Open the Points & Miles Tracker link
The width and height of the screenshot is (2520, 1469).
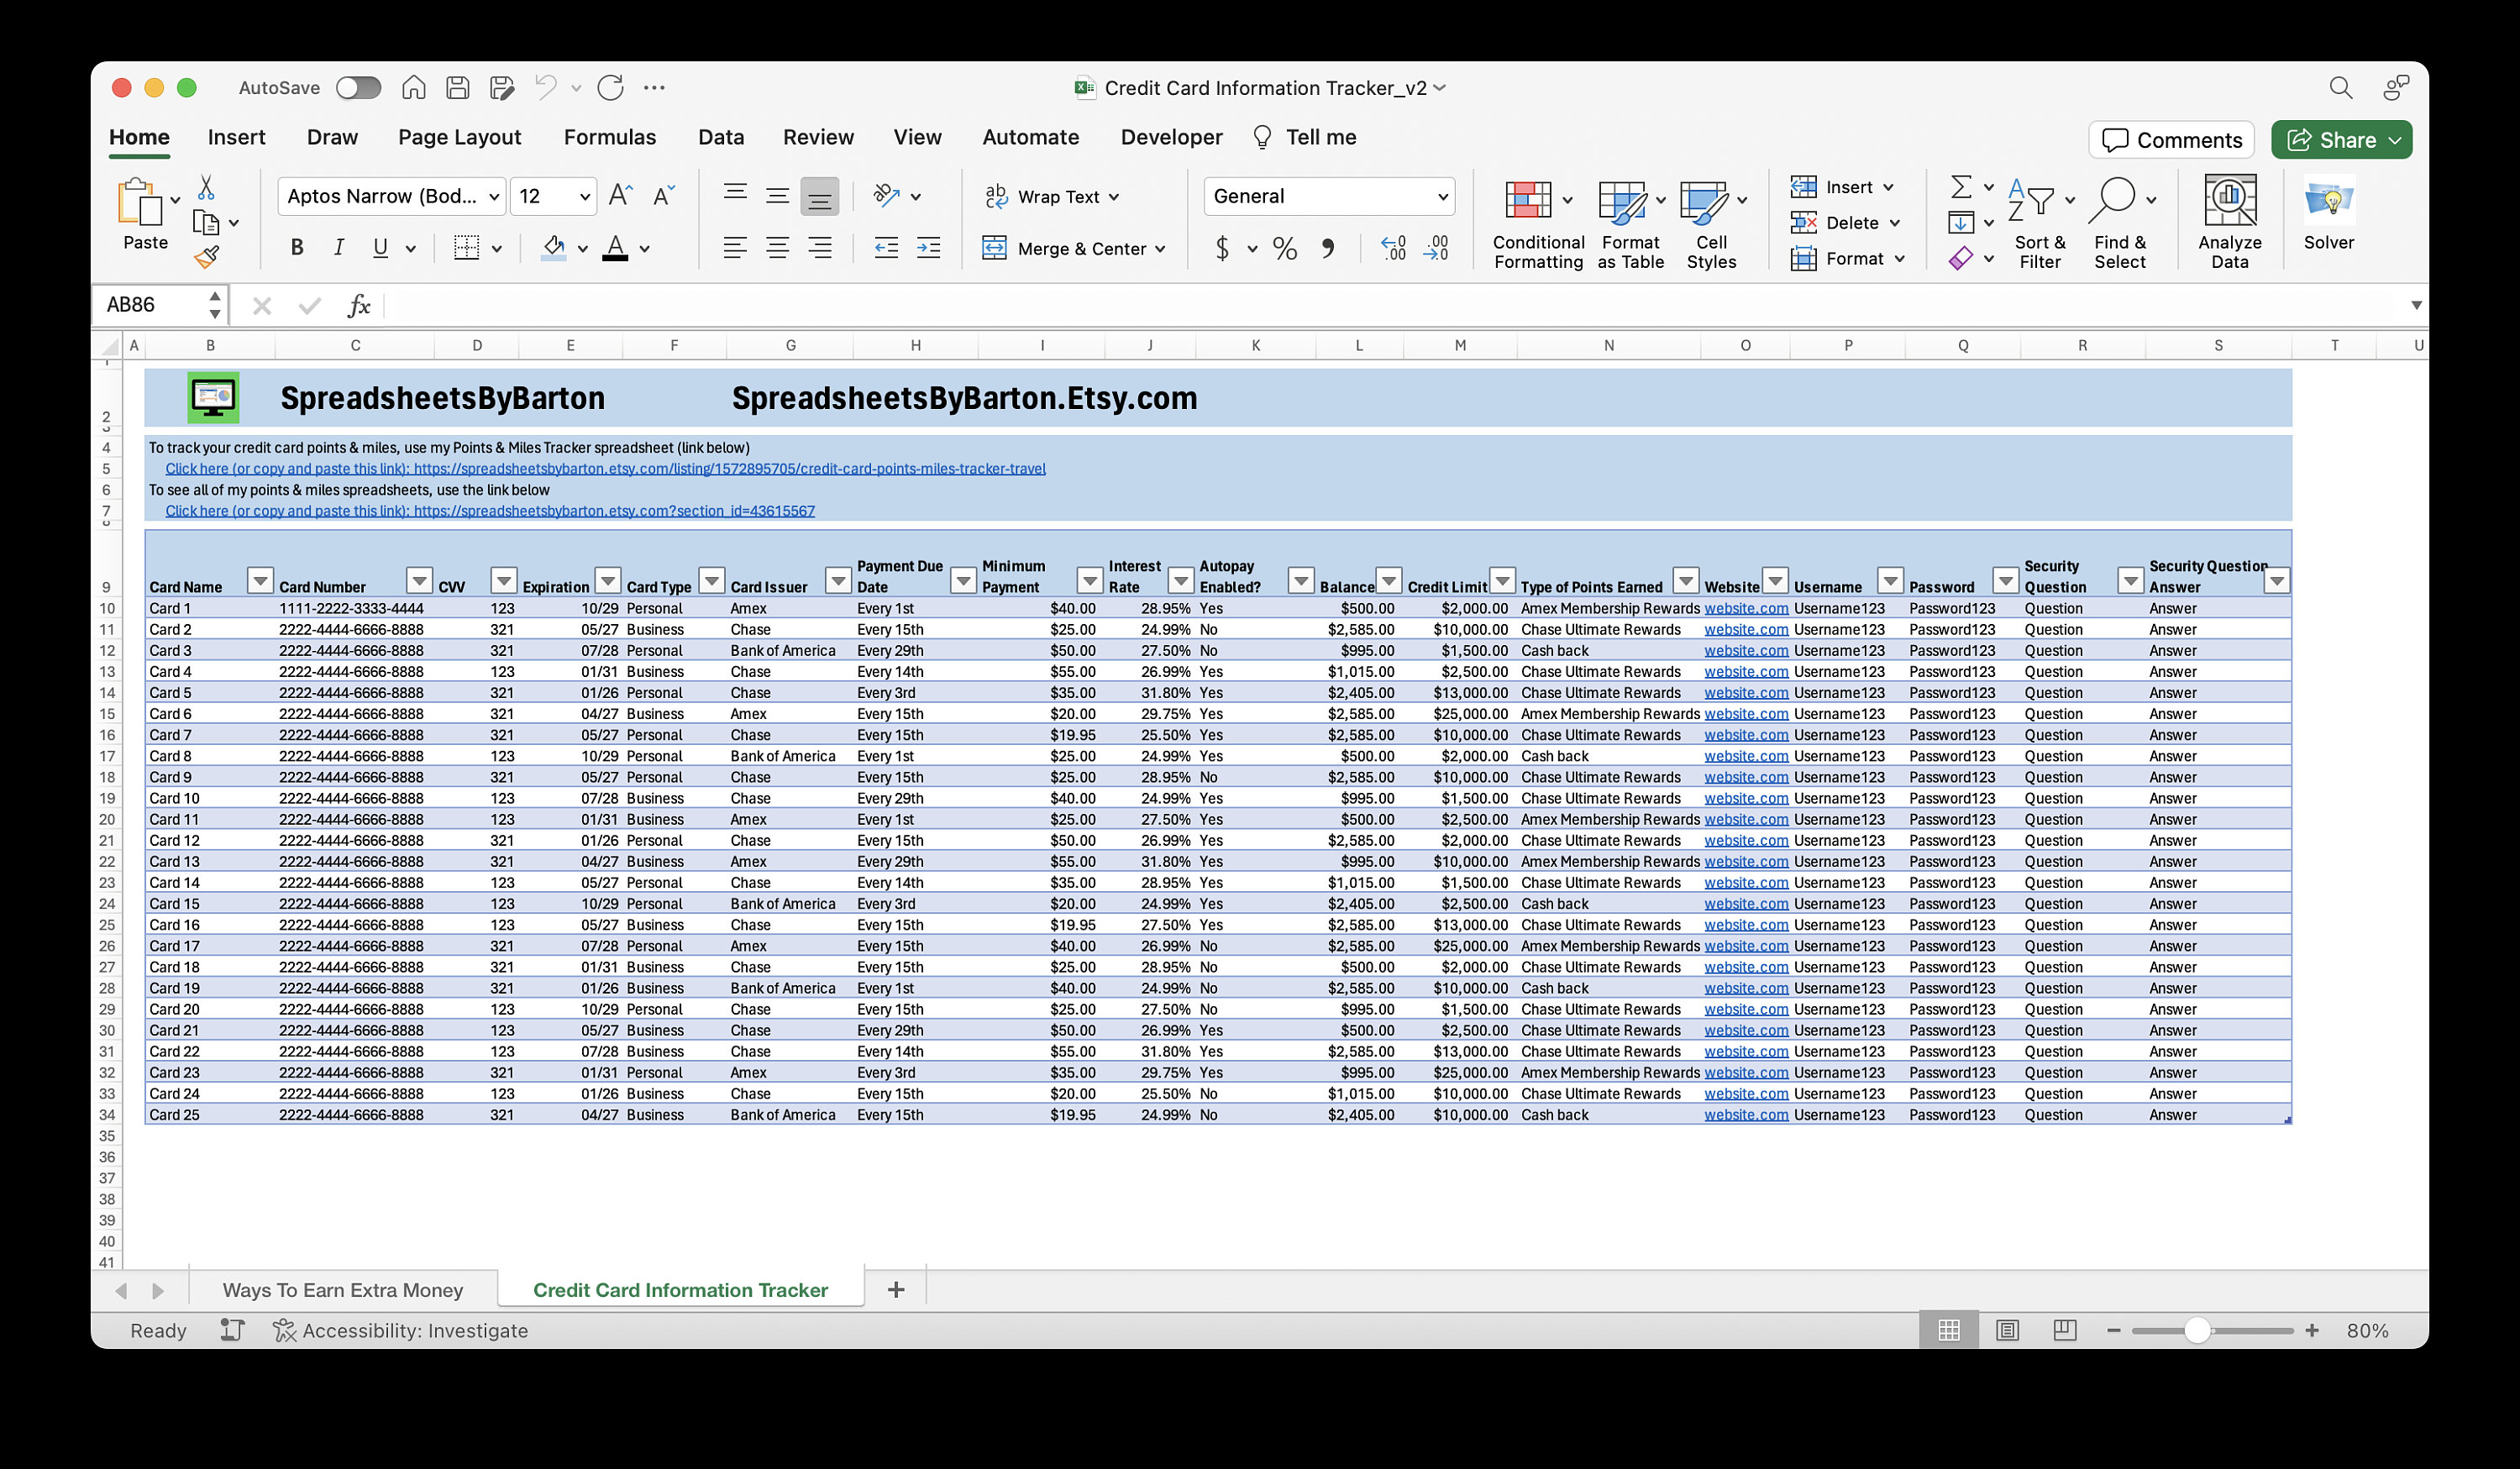tap(605, 468)
